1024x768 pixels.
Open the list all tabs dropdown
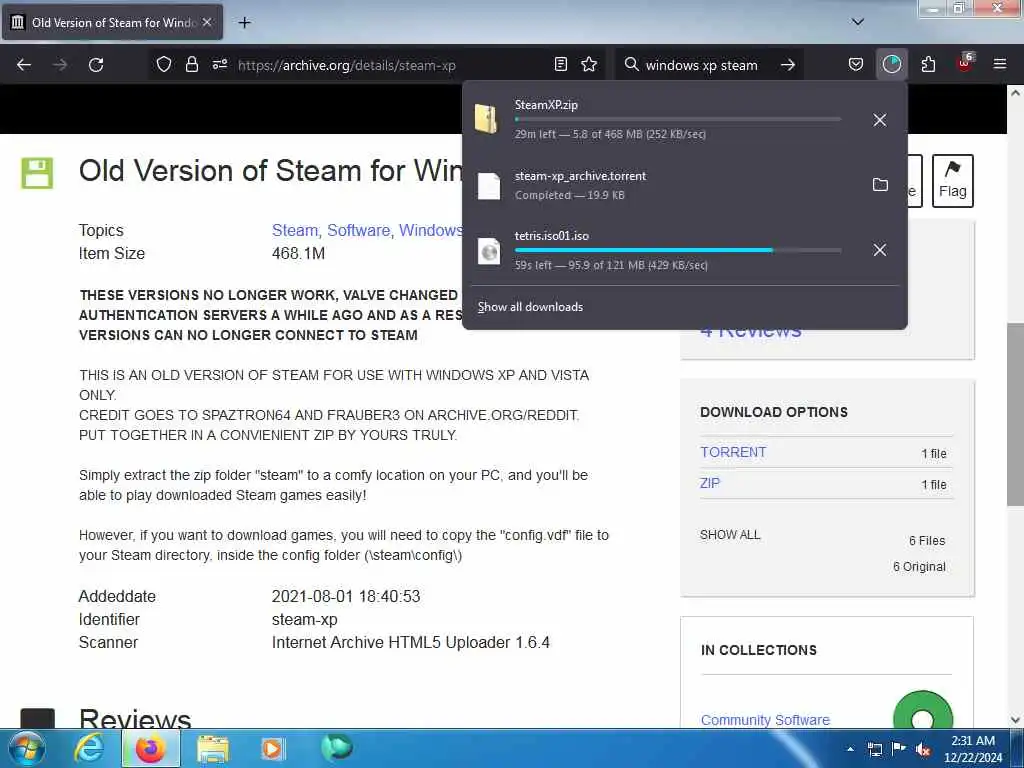858,22
